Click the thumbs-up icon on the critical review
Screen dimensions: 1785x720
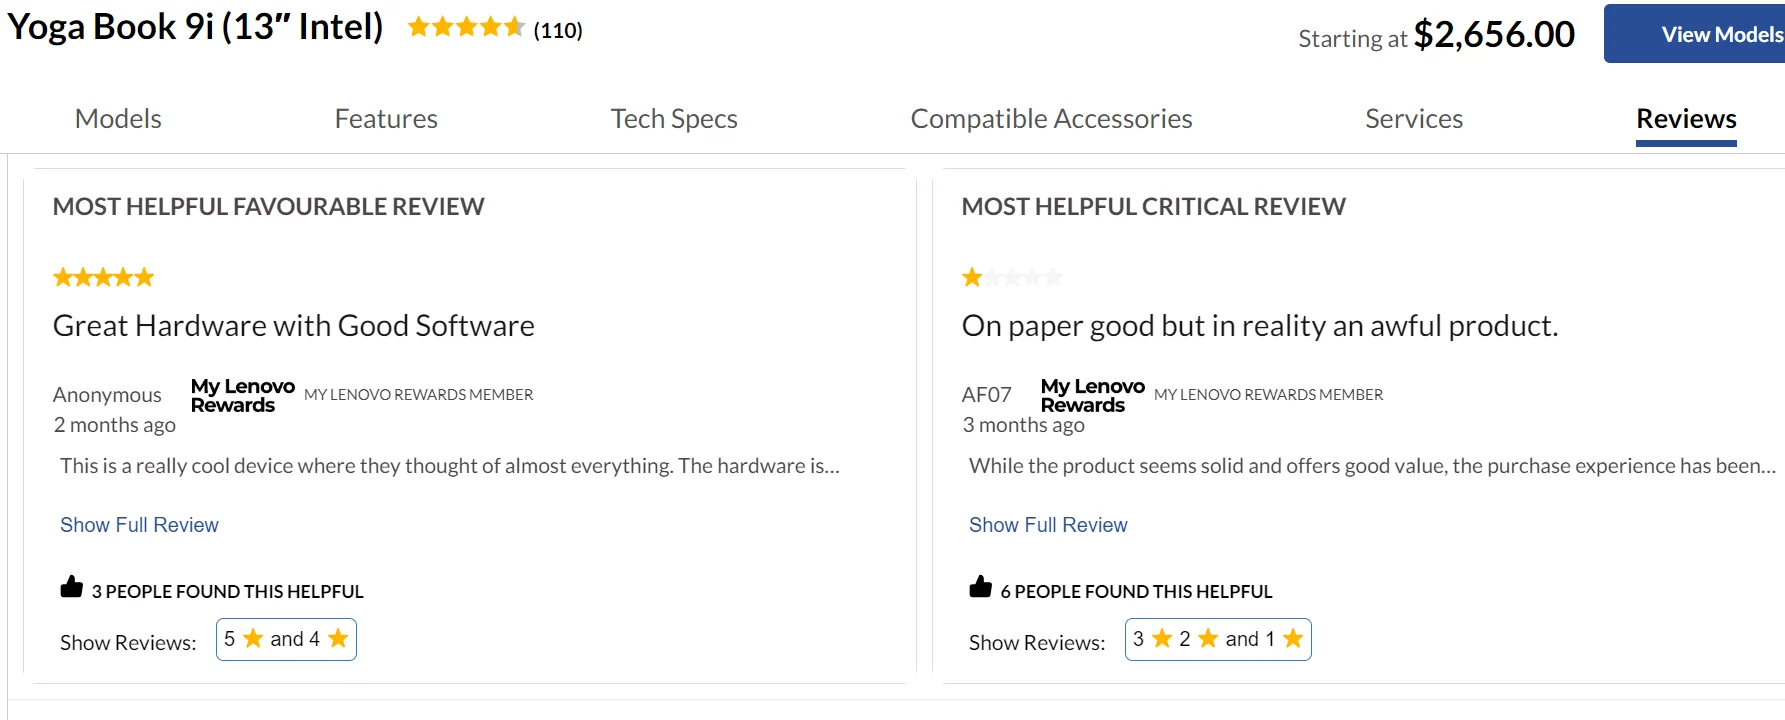click(979, 587)
